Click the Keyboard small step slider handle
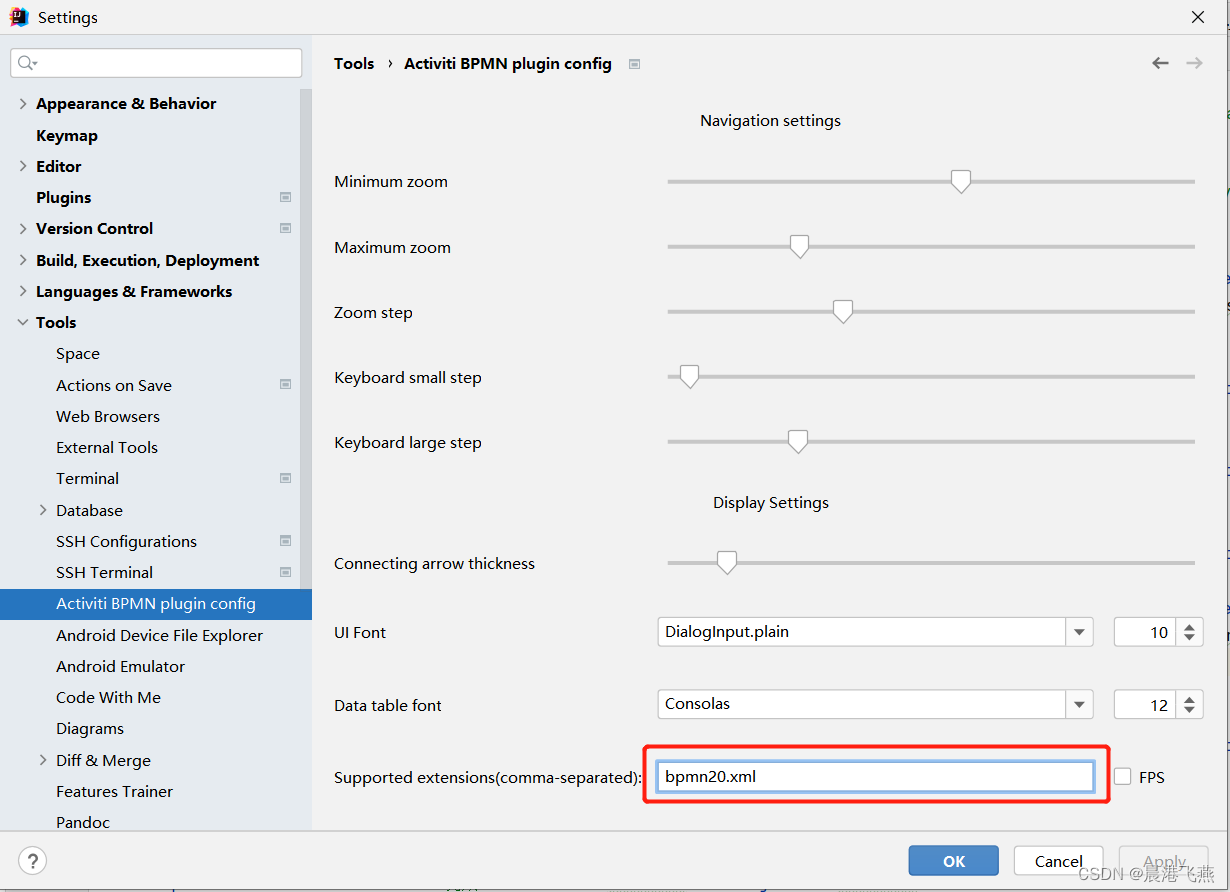 click(689, 376)
